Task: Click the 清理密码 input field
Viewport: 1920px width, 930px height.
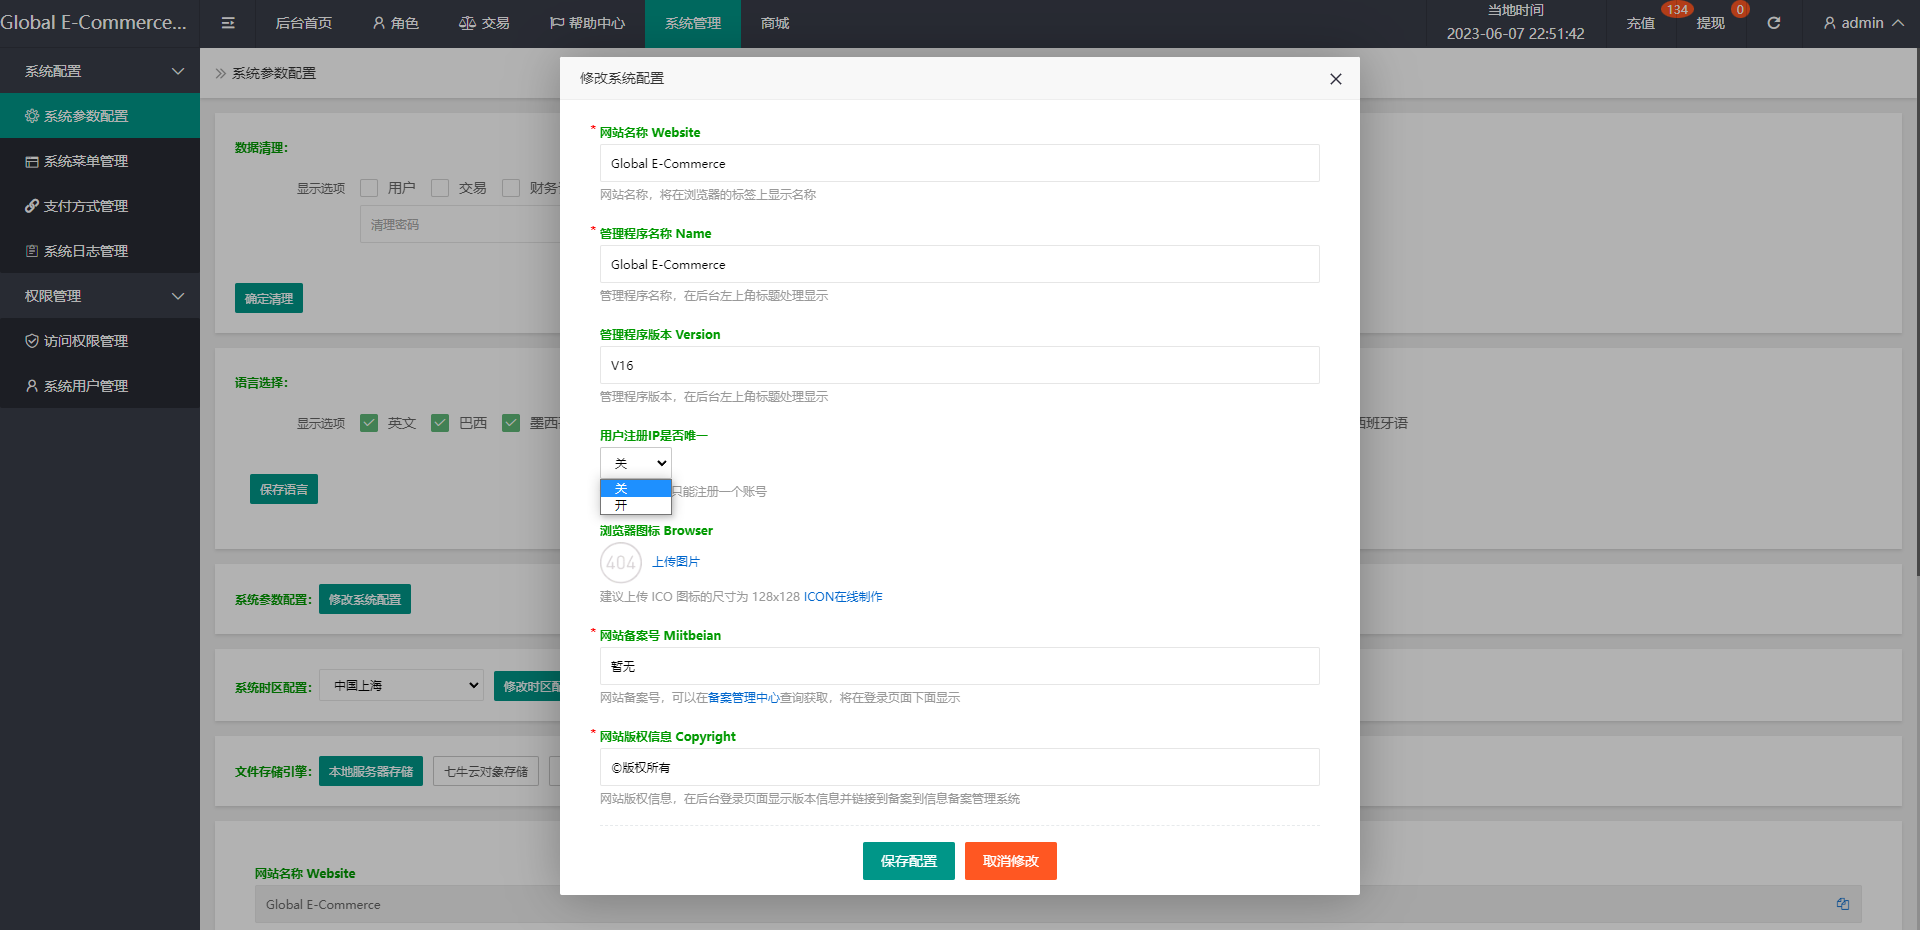Action: pyautogui.click(x=461, y=225)
